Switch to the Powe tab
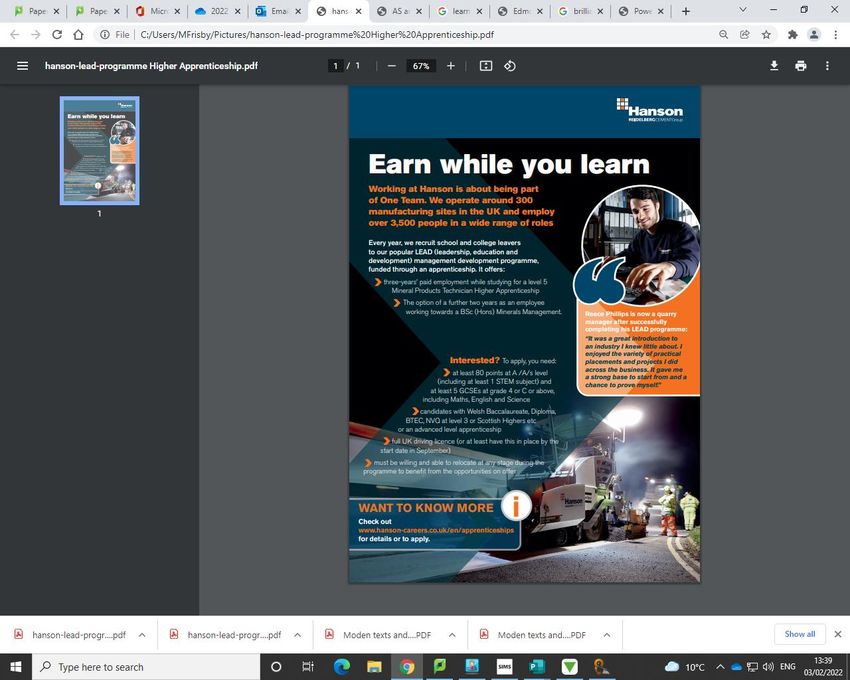Image resolution: width=850 pixels, height=680 pixels. point(642,11)
